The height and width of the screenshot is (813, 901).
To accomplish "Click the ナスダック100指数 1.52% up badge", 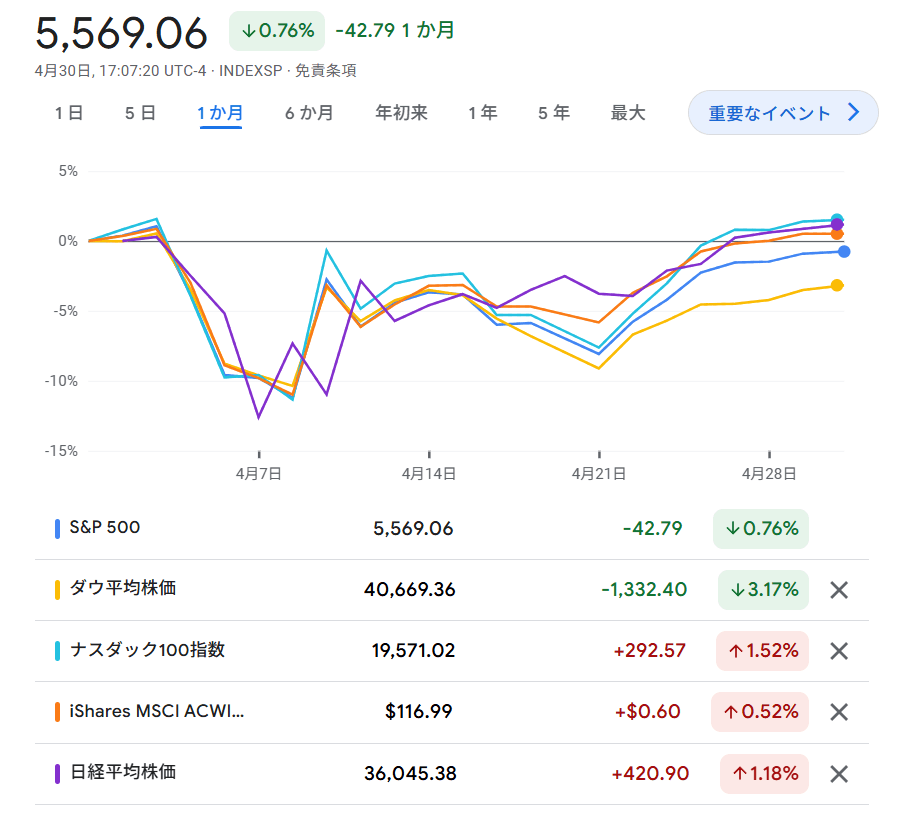I will click(x=763, y=651).
